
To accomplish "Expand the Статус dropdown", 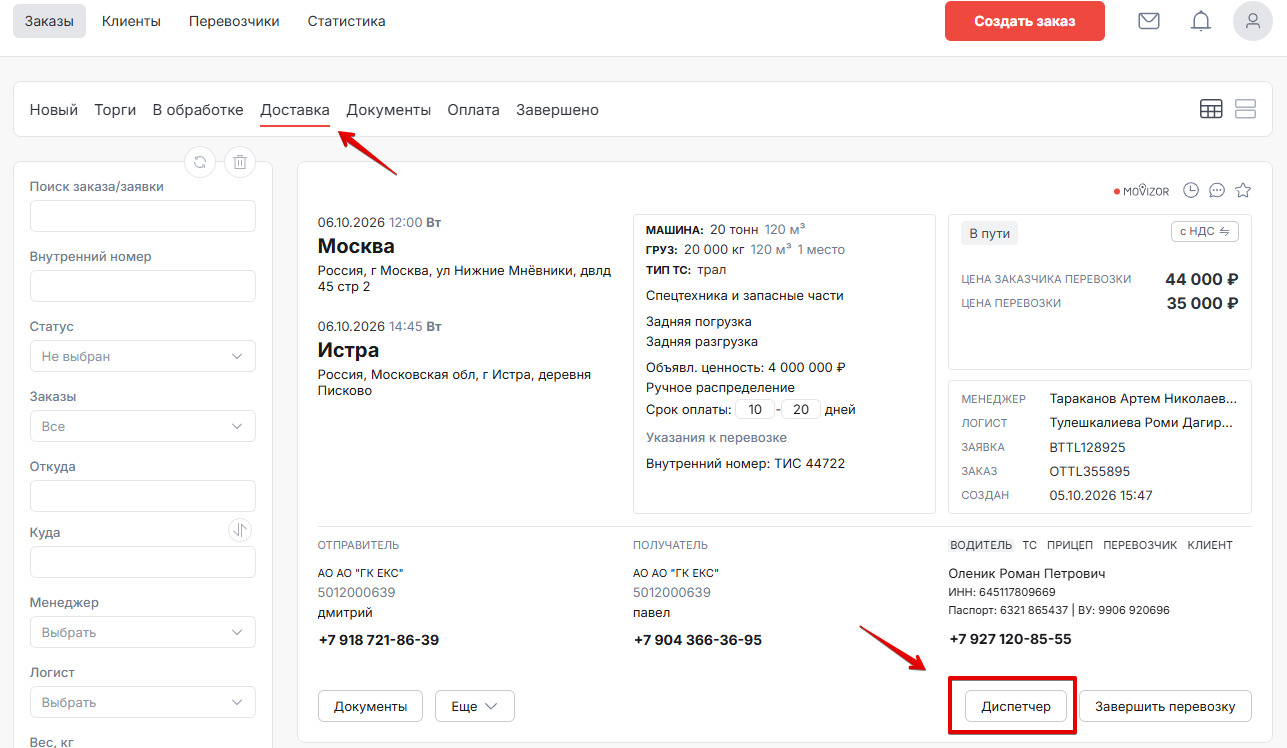I will click(143, 356).
